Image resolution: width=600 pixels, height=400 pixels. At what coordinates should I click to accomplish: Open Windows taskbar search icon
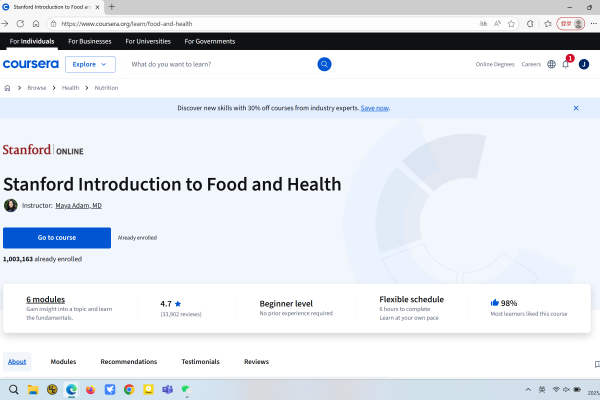tap(13, 390)
